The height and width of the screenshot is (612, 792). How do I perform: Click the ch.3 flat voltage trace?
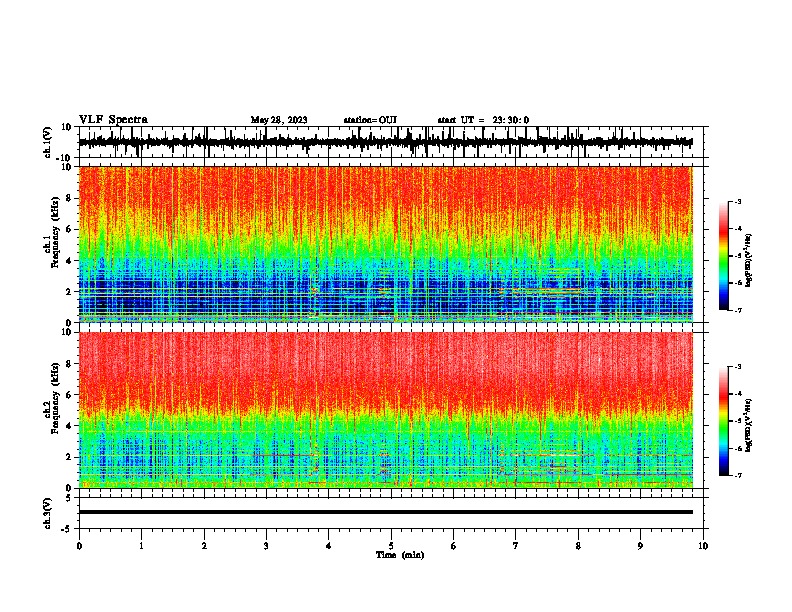[385, 512]
